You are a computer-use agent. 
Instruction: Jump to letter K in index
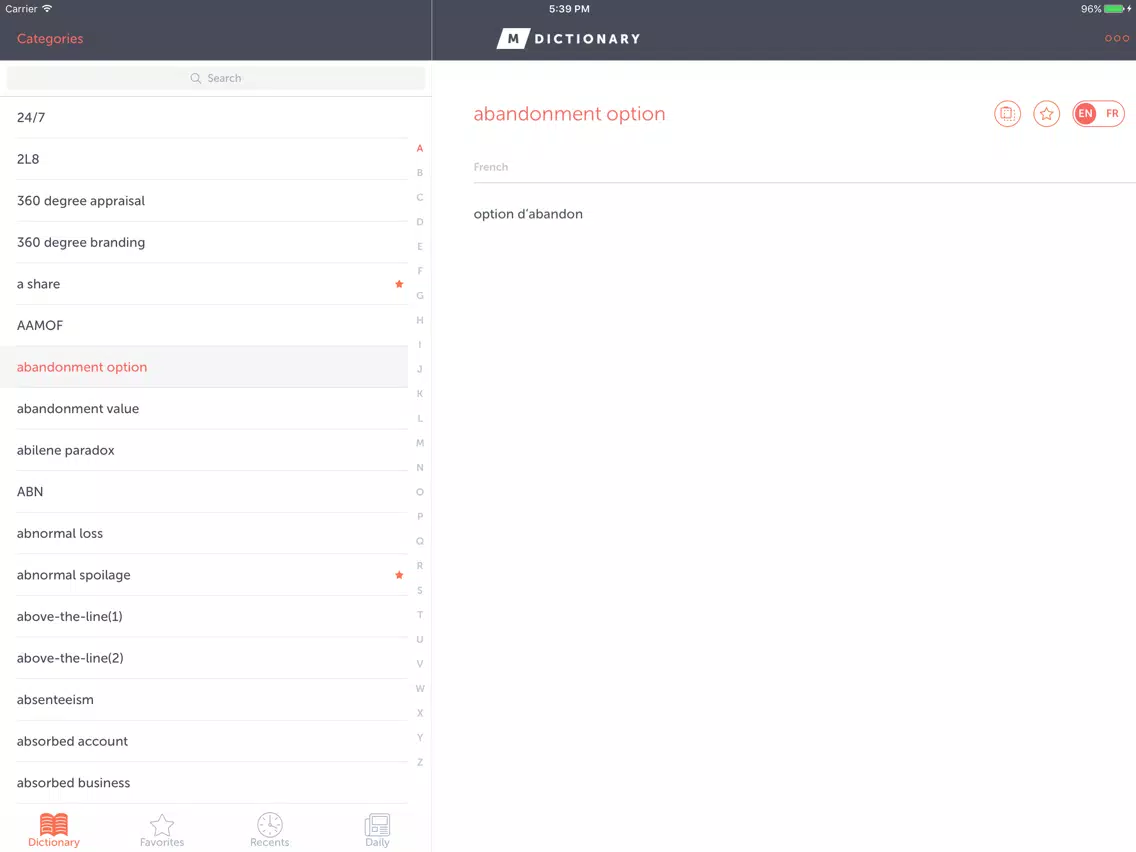tap(419, 394)
